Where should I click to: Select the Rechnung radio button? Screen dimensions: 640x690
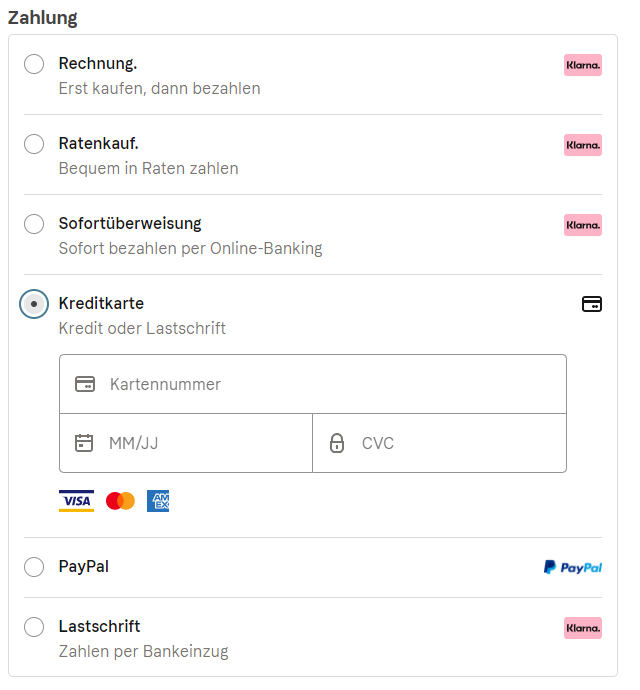34,64
